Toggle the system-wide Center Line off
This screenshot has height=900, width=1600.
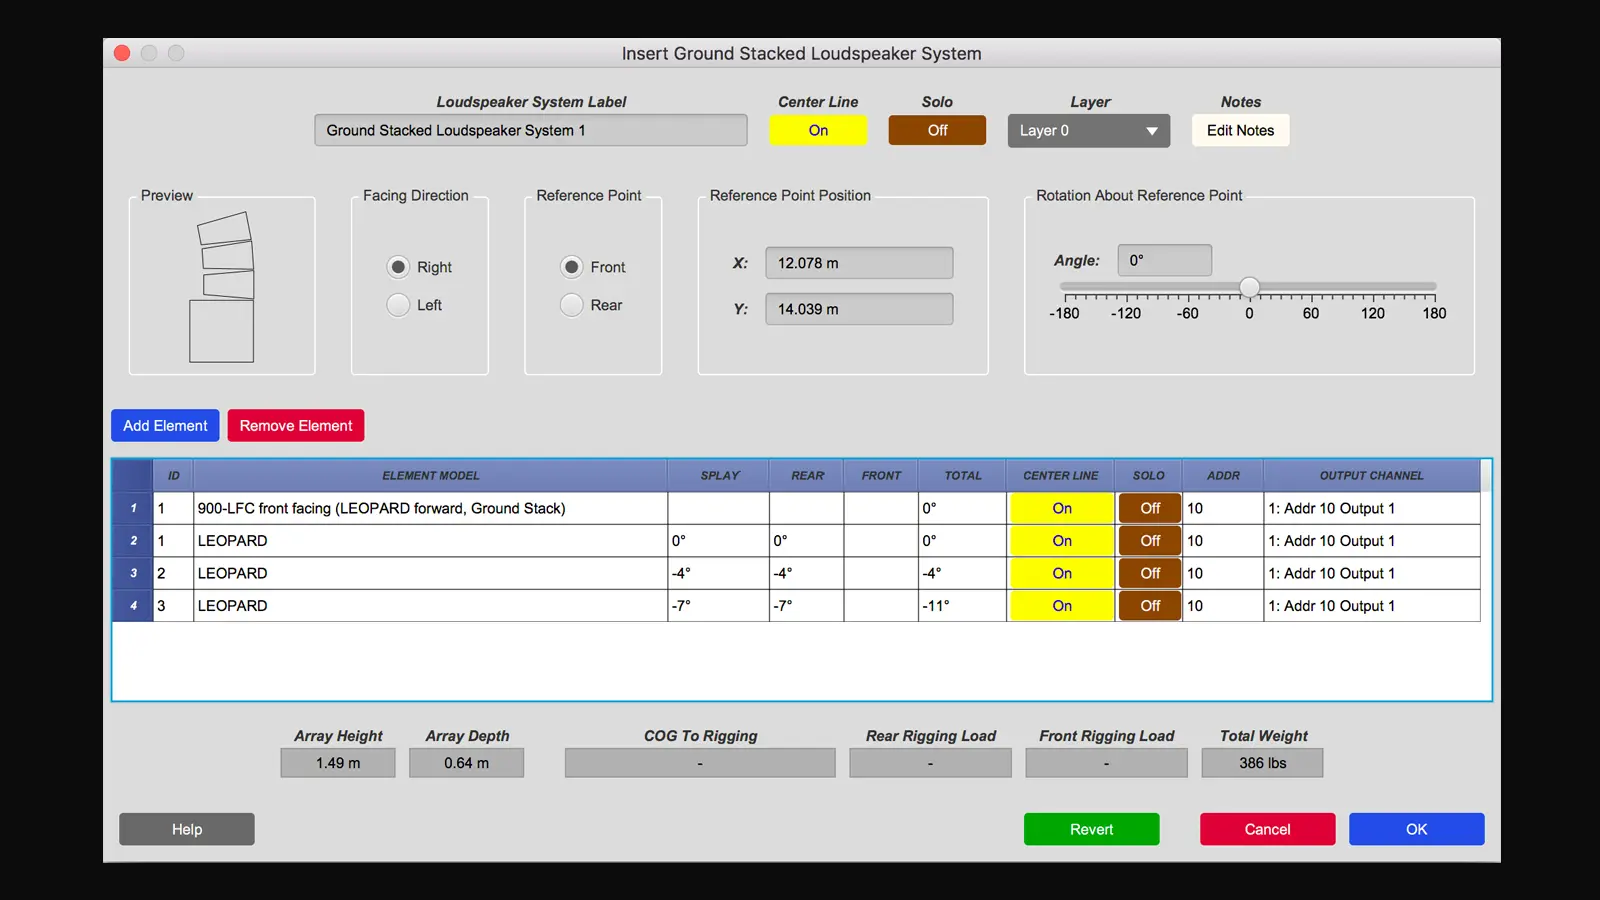pos(818,130)
